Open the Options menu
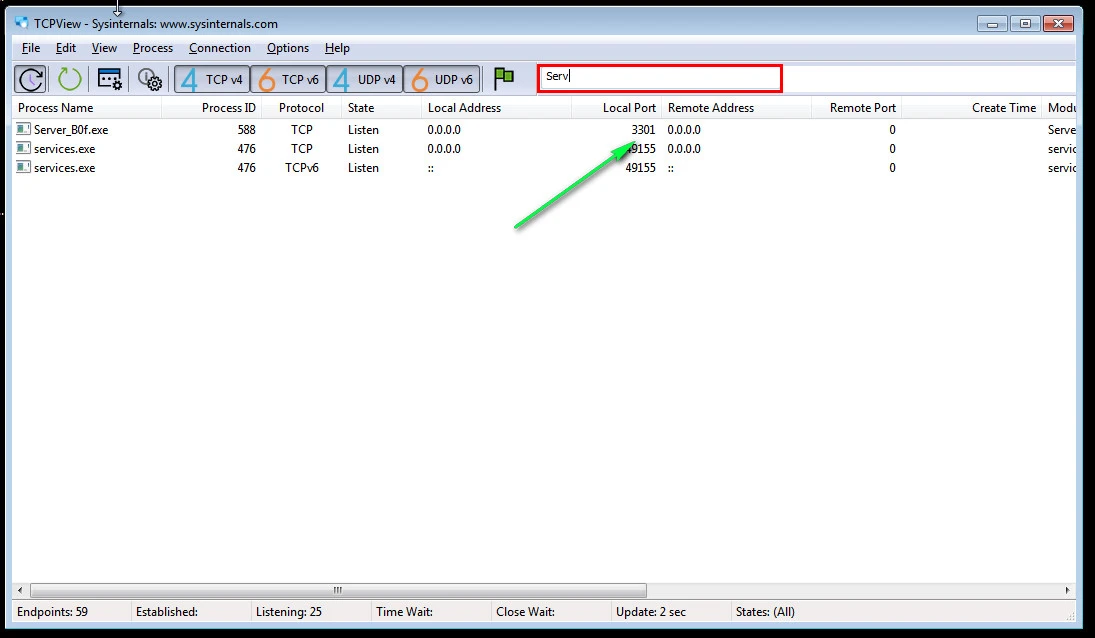The height and width of the screenshot is (638, 1095). click(x=288, y=48)
